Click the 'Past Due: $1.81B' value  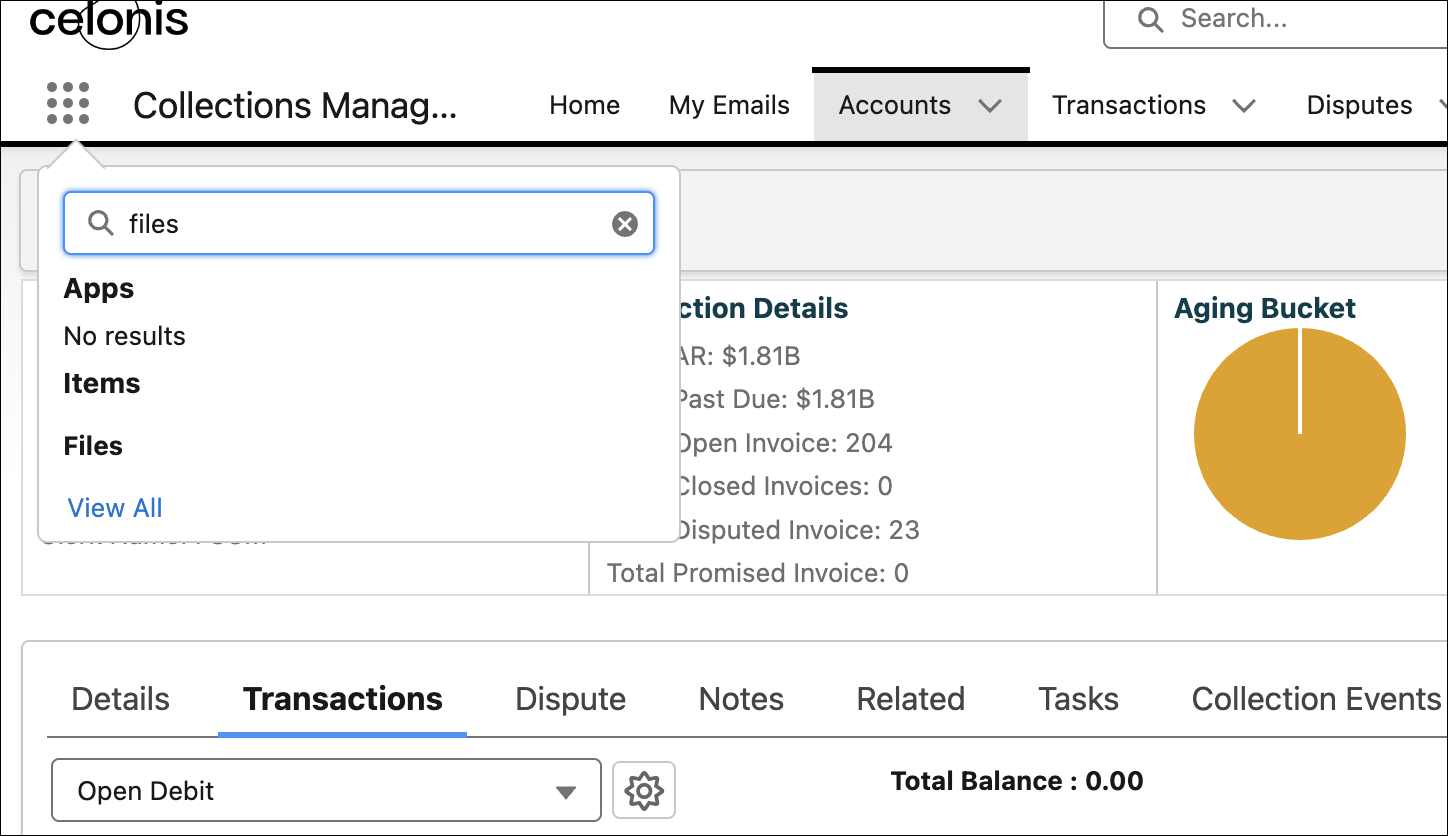775,400
